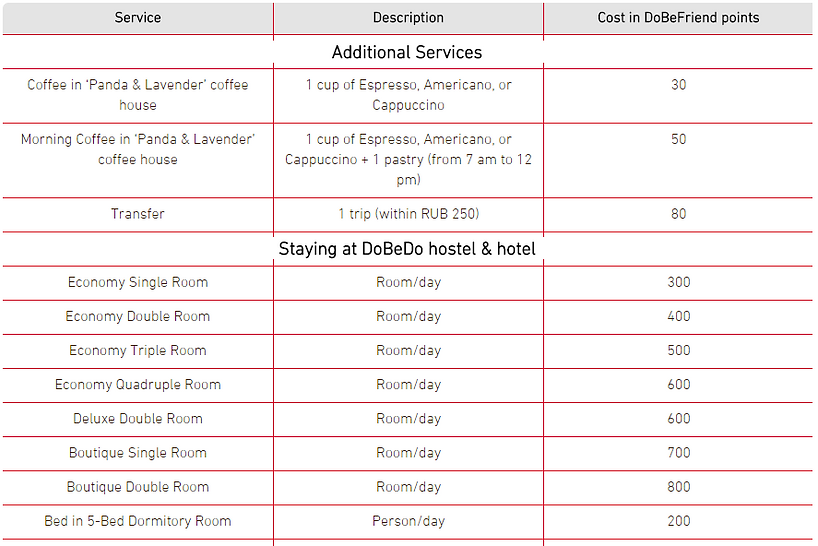
Task: Click the Service column header
Action: click(x=138, y=18)
